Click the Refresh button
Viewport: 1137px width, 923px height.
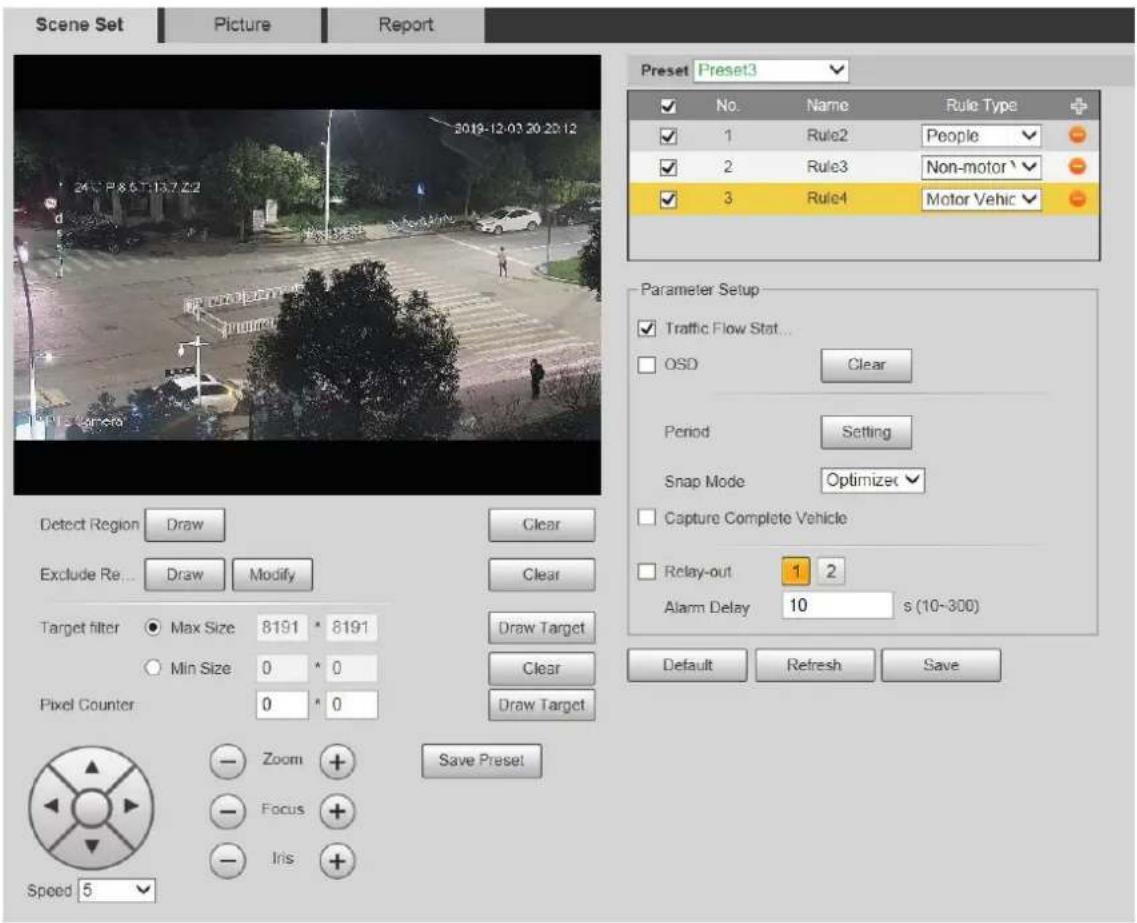click(814, 665)
